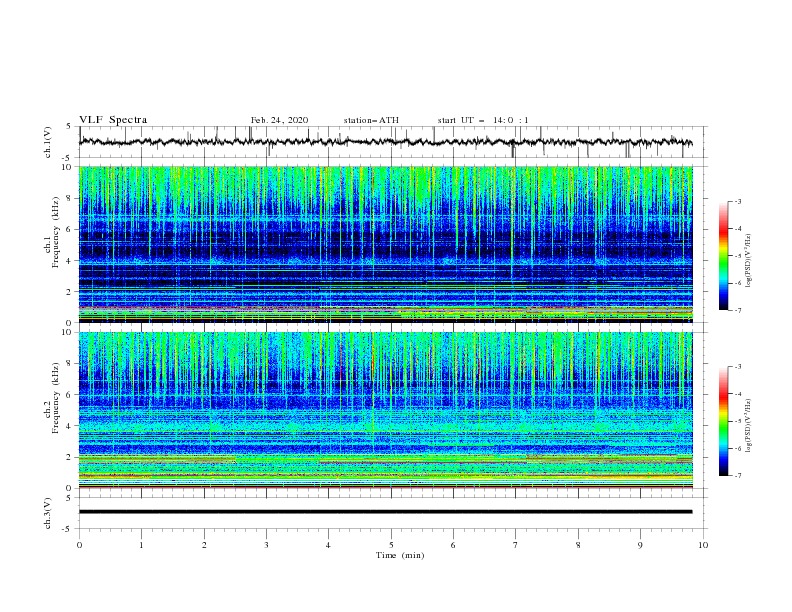The image size is (792, 612).
Task: Click "-7" at bottom of ch.2 color scale
Action: 737,476
